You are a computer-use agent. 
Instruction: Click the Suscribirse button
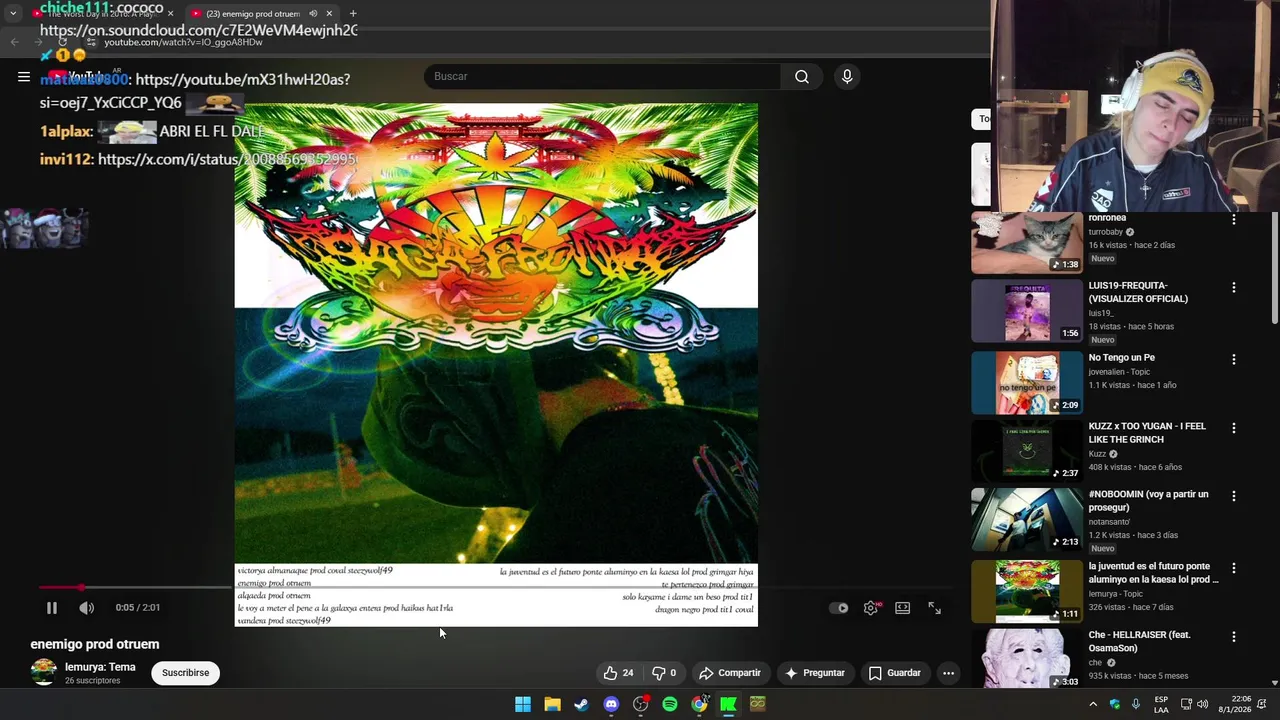click(185, 673)
